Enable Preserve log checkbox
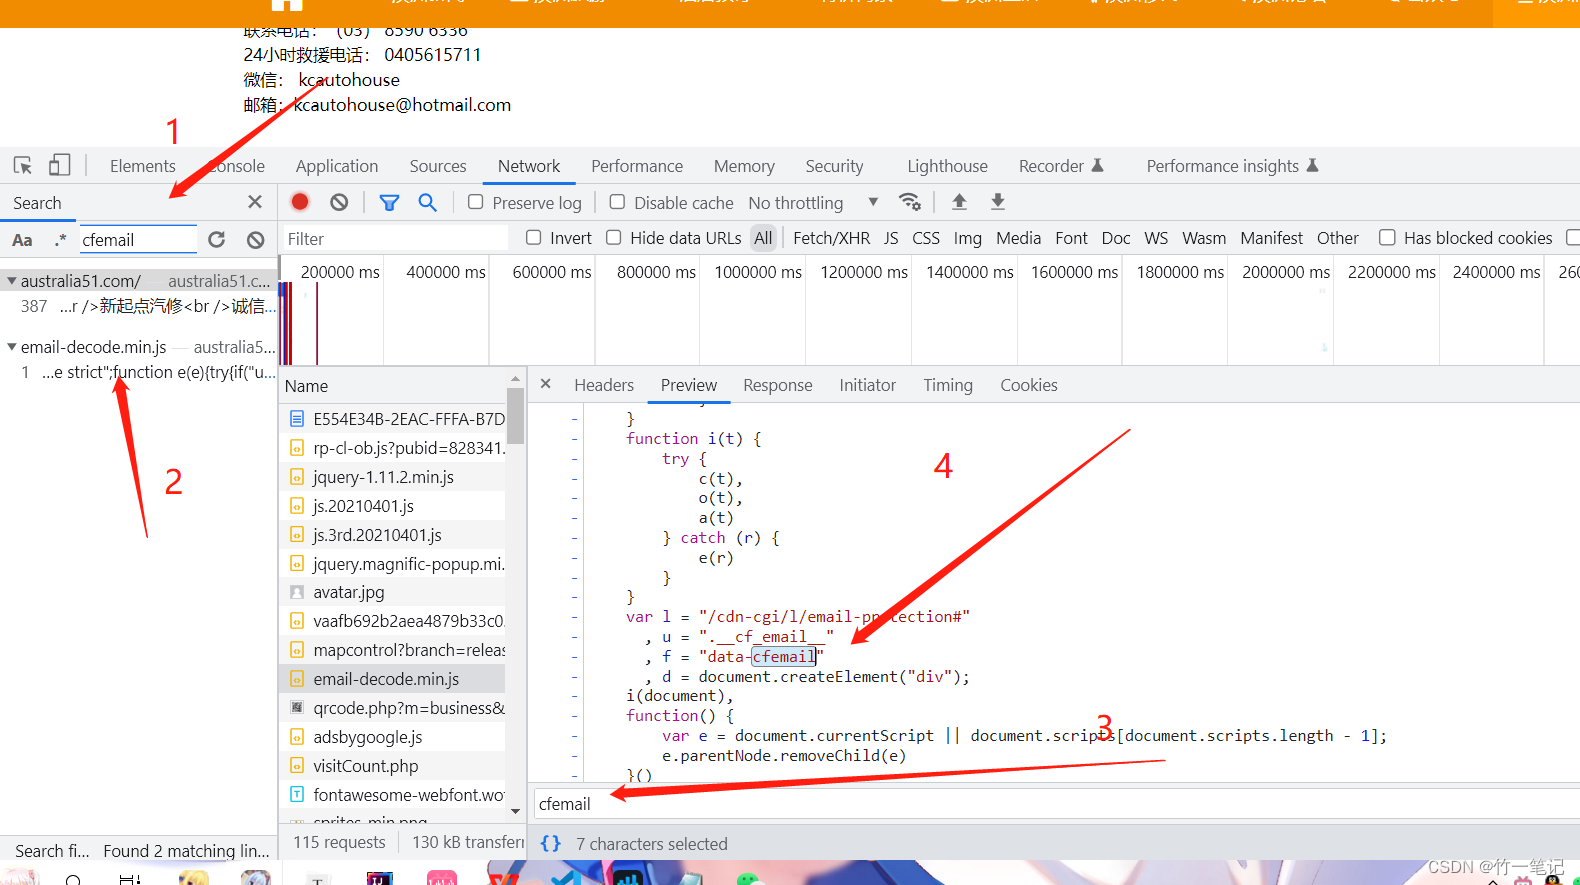This screenshot has width=1580, height=885. (476, 202)
